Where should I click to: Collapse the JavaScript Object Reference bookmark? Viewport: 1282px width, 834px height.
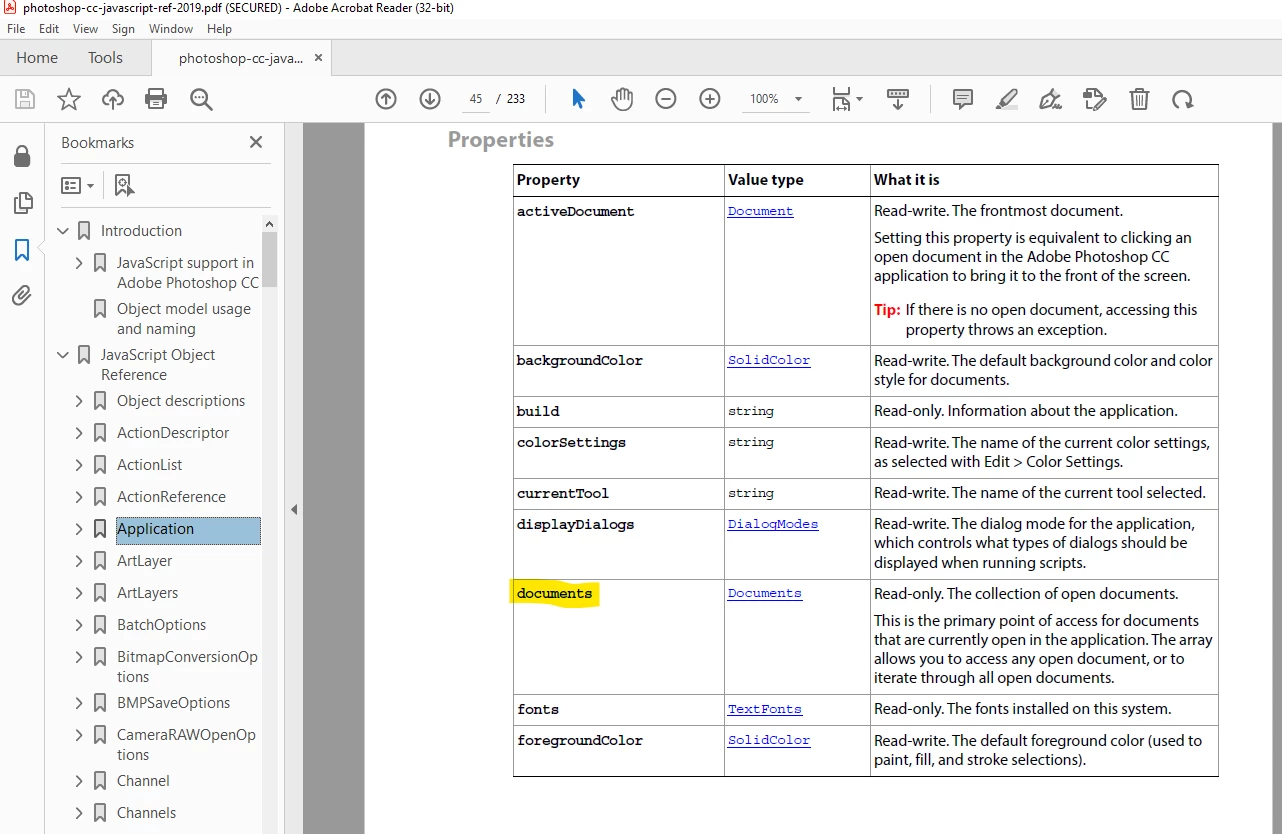pos(64,355)
